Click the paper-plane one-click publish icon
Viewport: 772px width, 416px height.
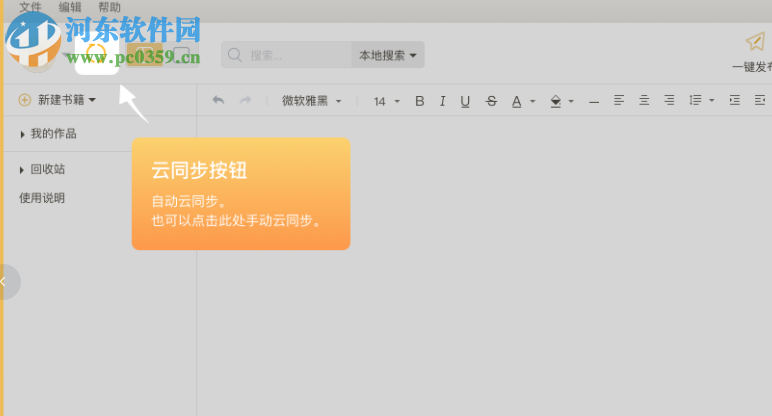pos(756,42)
